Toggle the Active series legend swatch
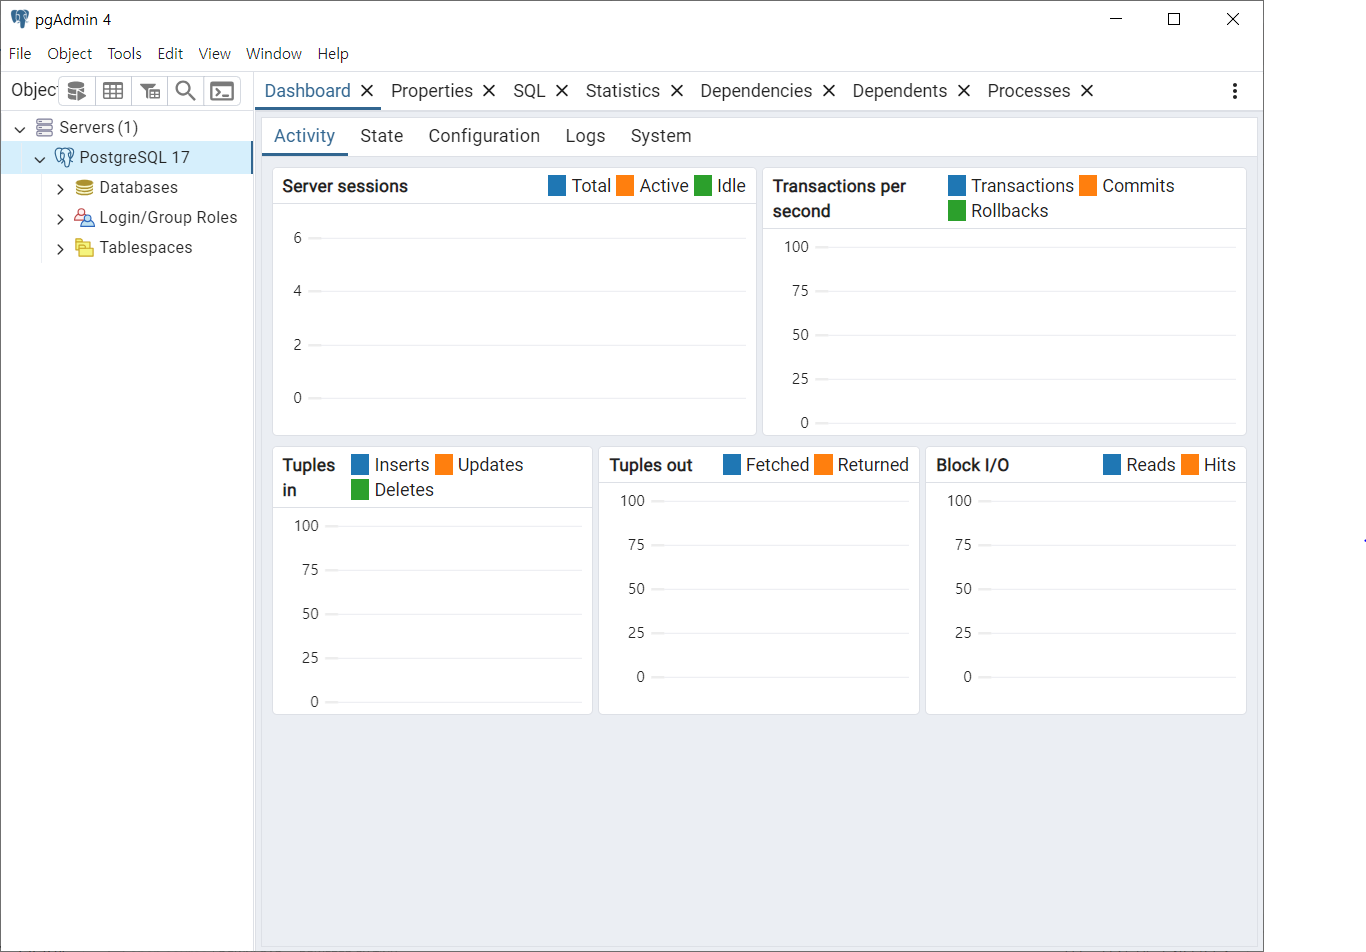1366x952 pixels. point(625,186)
